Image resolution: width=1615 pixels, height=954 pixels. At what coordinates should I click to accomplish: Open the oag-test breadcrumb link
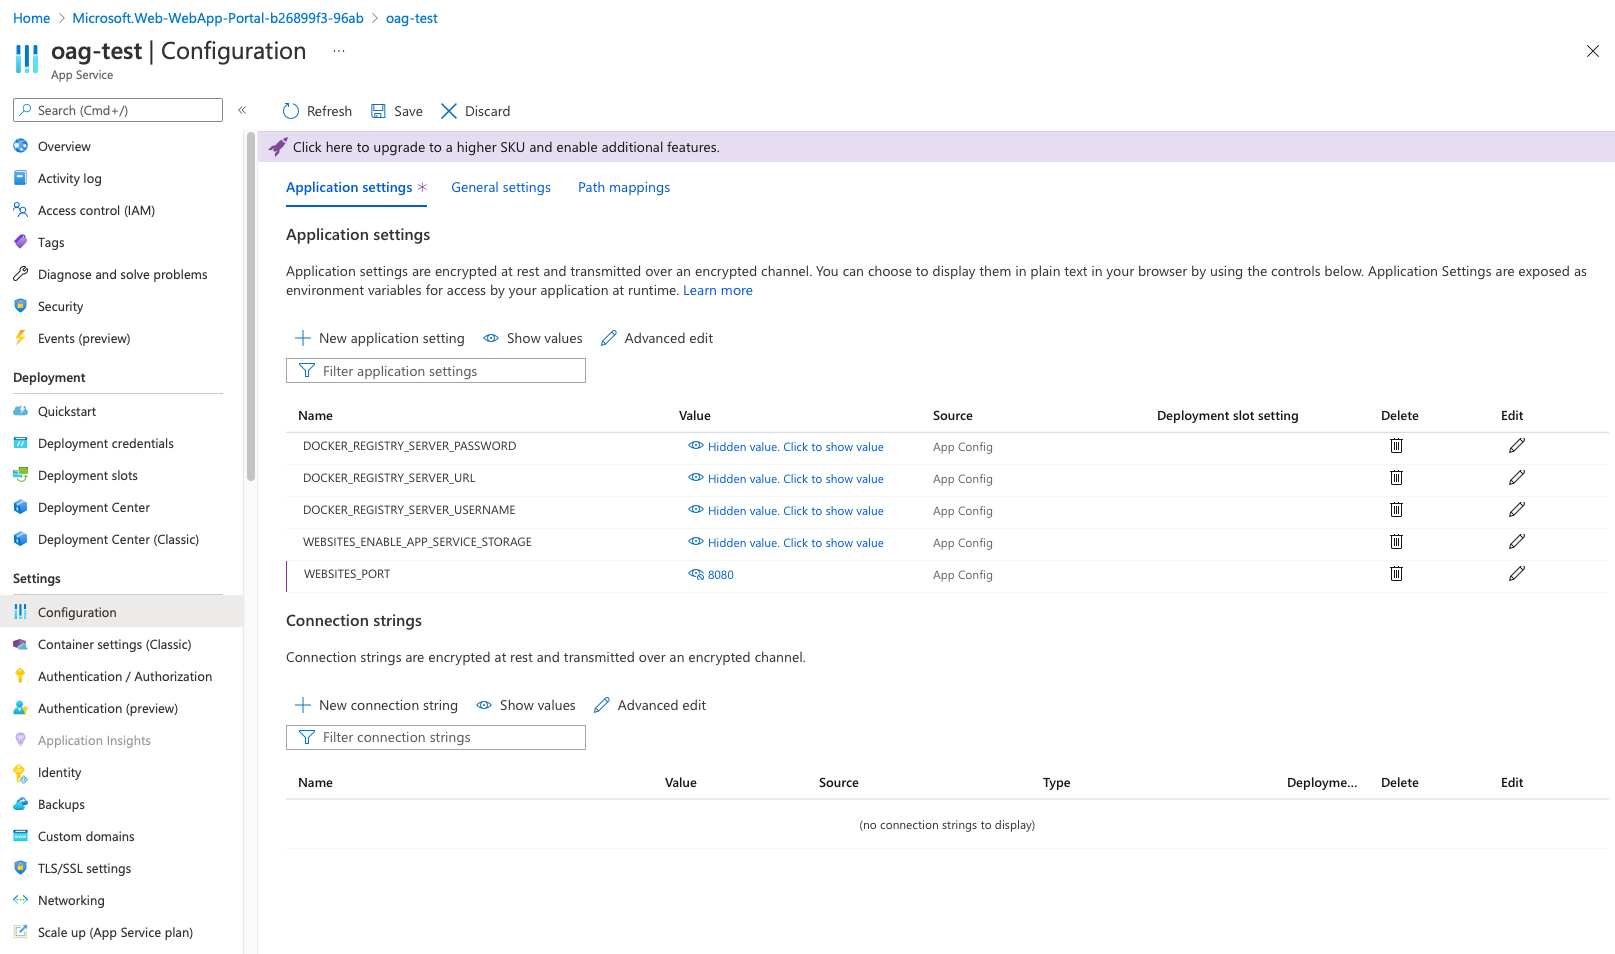(x=411, y=18)
